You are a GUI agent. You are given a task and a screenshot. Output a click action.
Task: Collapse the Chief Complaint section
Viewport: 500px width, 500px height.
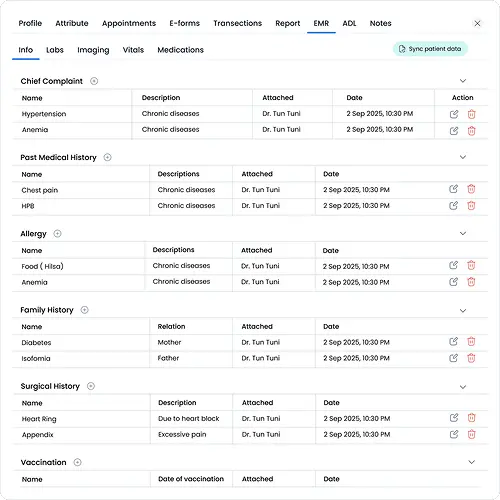coord(463,81)
